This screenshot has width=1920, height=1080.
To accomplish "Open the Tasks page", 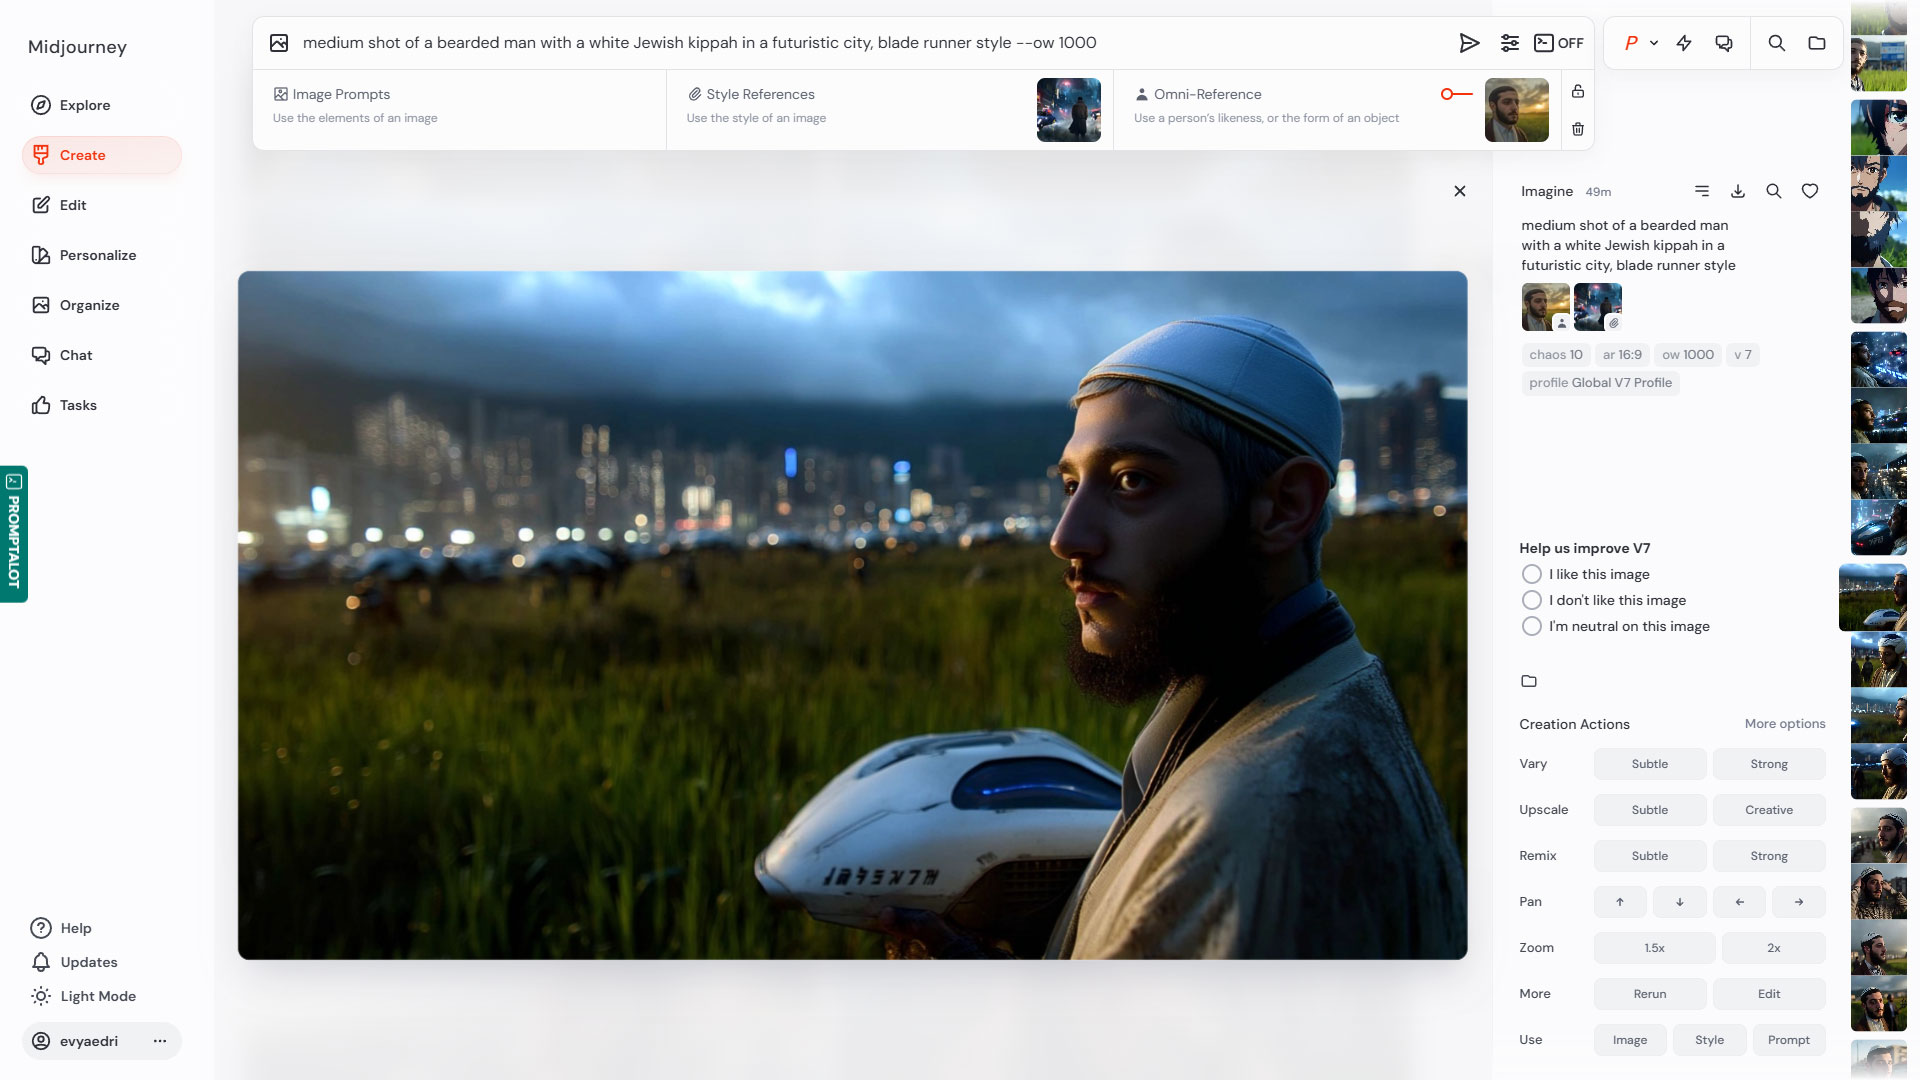I will coord(102,405).
